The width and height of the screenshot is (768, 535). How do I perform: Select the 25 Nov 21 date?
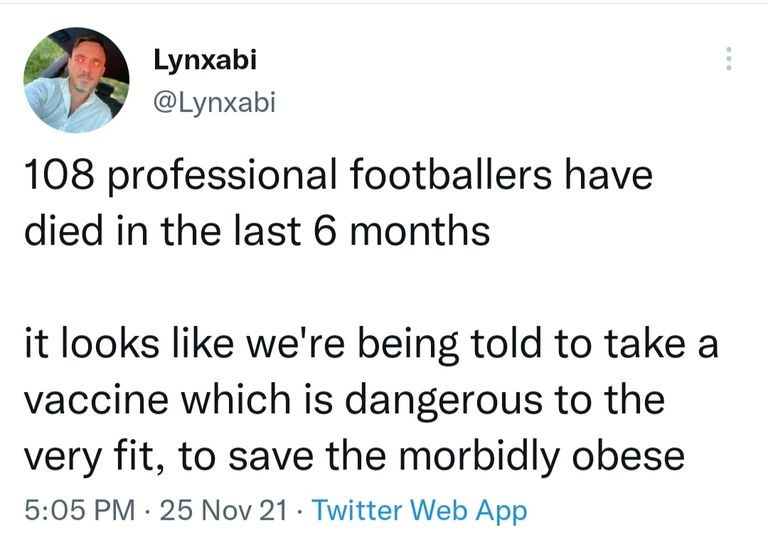(224, 511)
